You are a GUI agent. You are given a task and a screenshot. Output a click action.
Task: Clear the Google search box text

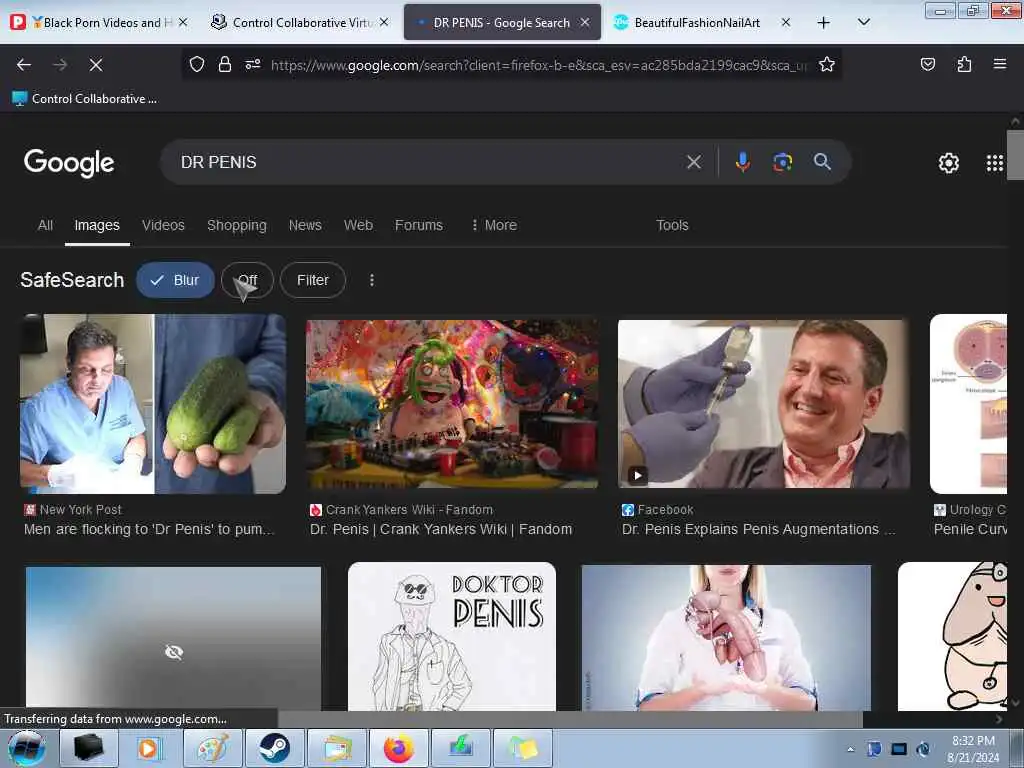tap(694, 162)
